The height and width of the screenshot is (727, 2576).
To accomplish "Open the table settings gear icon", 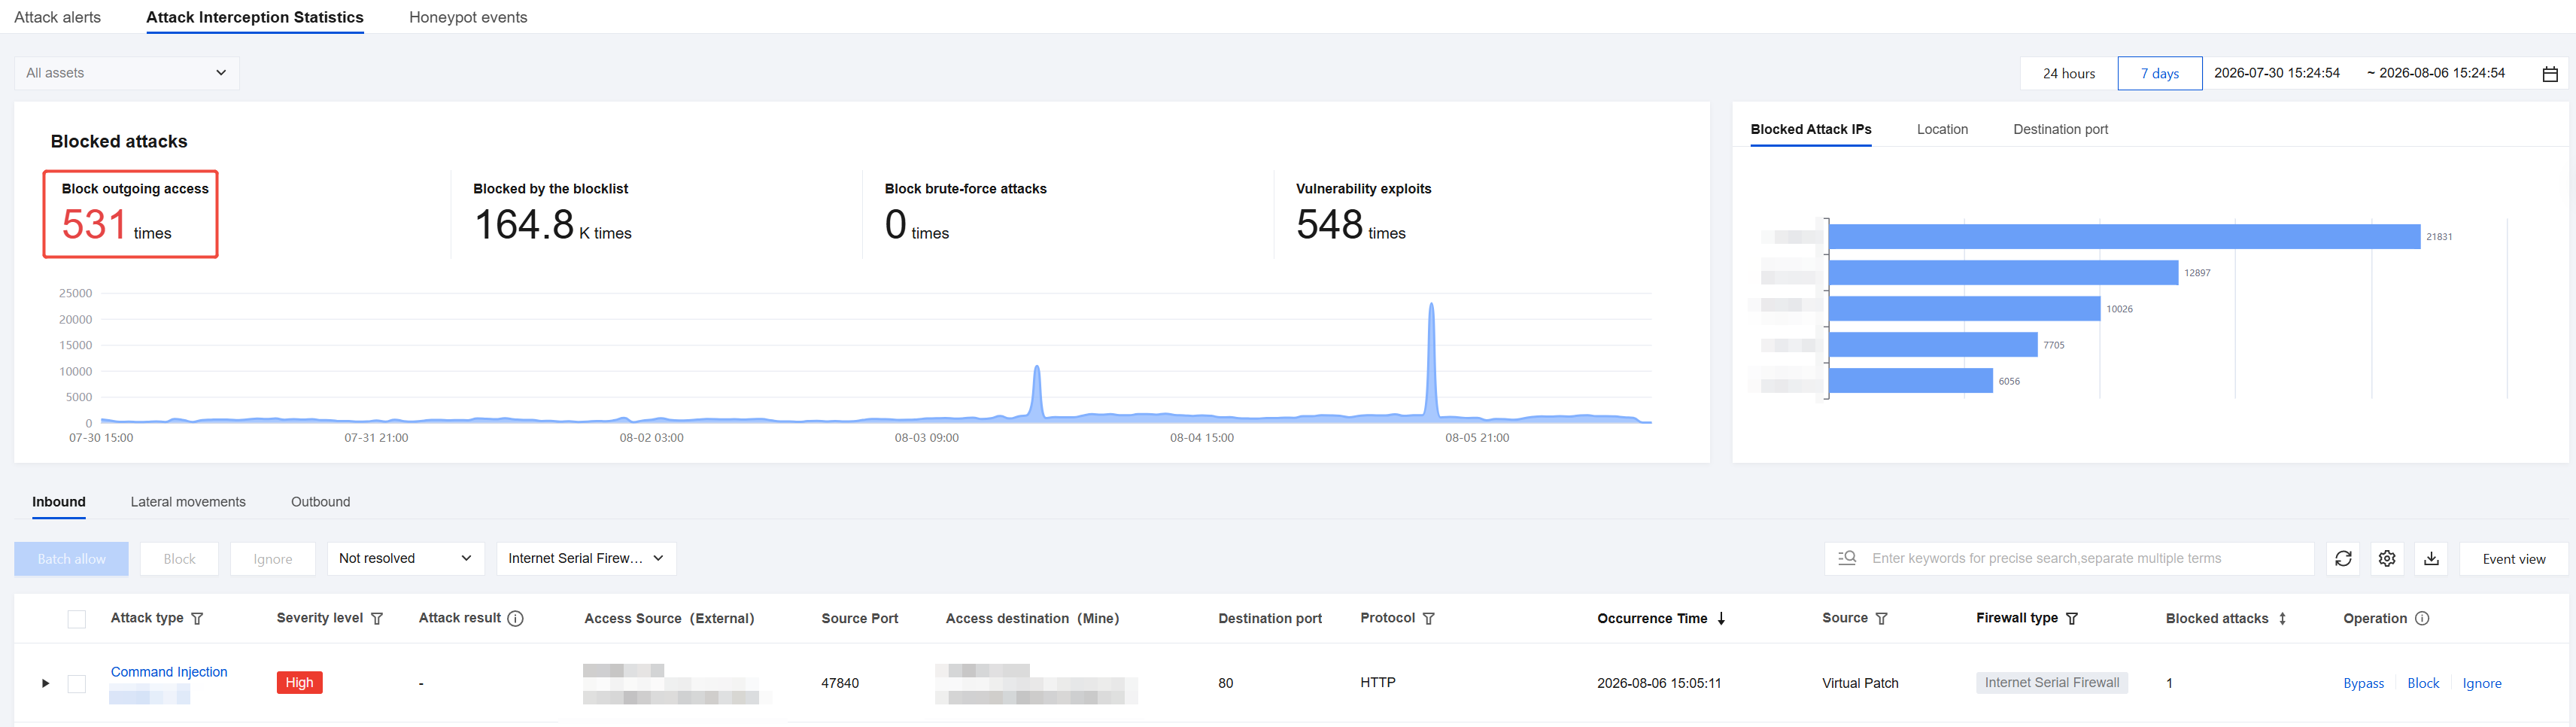I will [2387, 559].
